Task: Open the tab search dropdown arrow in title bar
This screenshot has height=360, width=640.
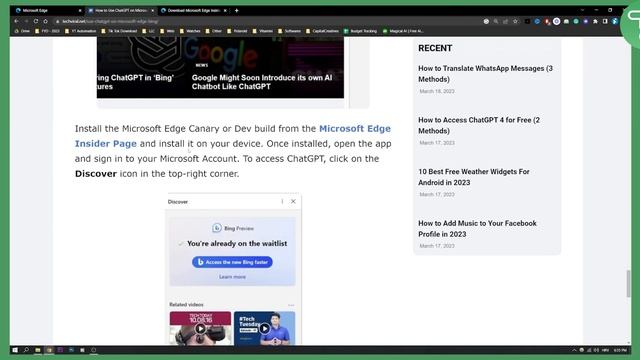Action: [x=582, y=10]
